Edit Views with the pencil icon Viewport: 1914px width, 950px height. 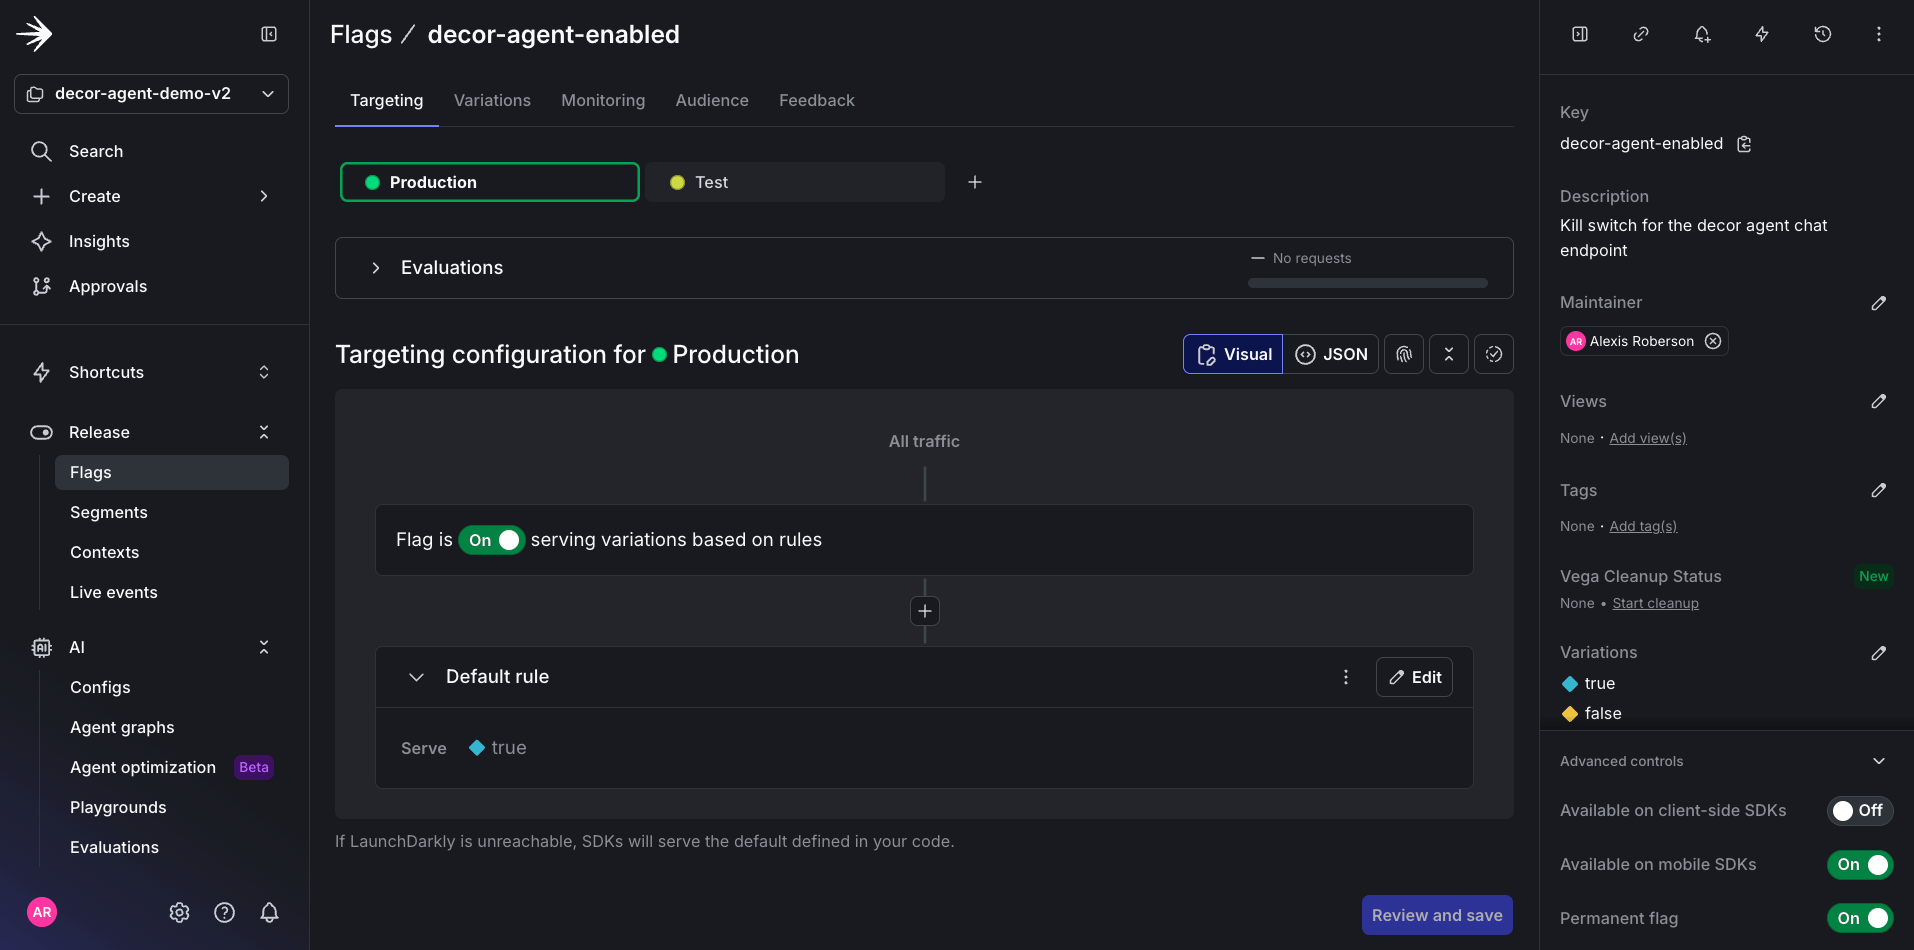pyautogui.click(x=1879, y=401)
